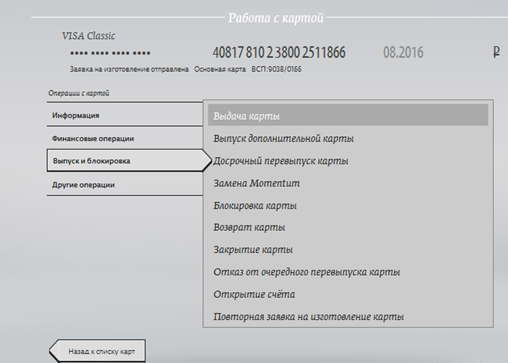508x363 pixels.
Task: Click the VISA Classic card name
Action: coord(89,36)
